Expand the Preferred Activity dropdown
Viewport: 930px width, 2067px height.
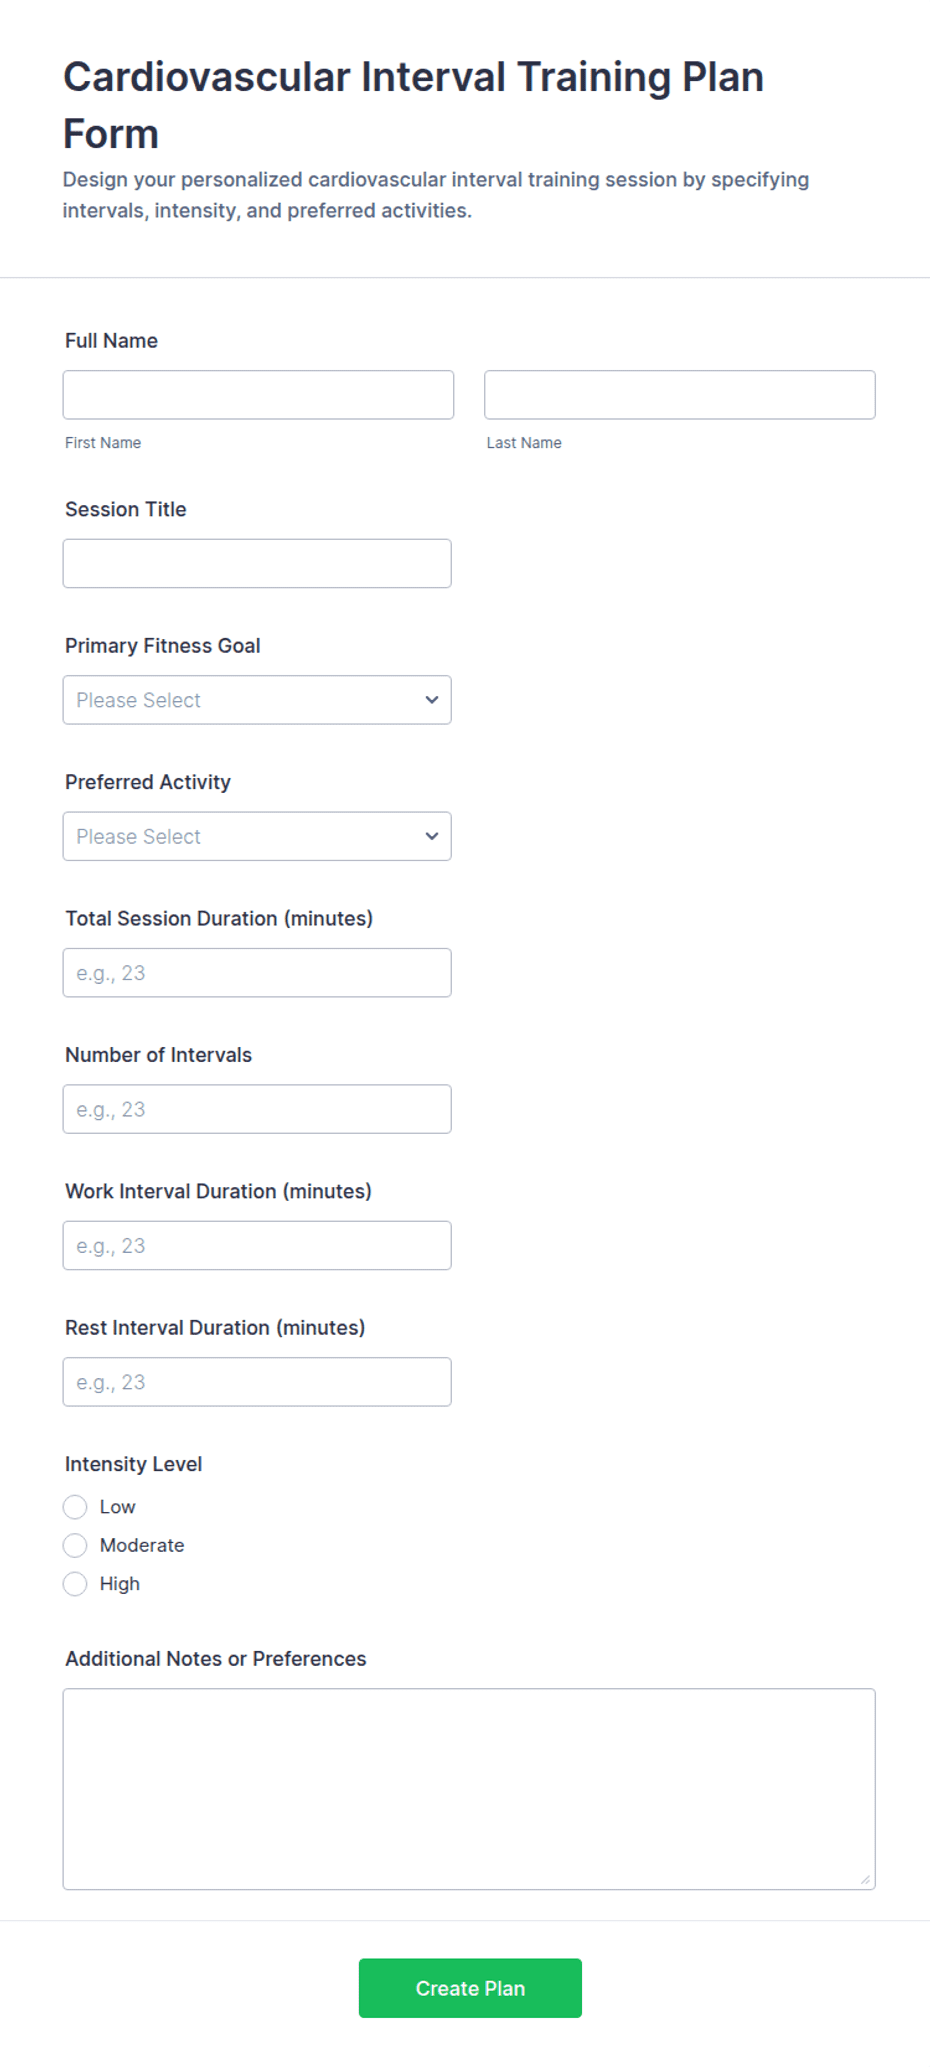pos(257,836)
